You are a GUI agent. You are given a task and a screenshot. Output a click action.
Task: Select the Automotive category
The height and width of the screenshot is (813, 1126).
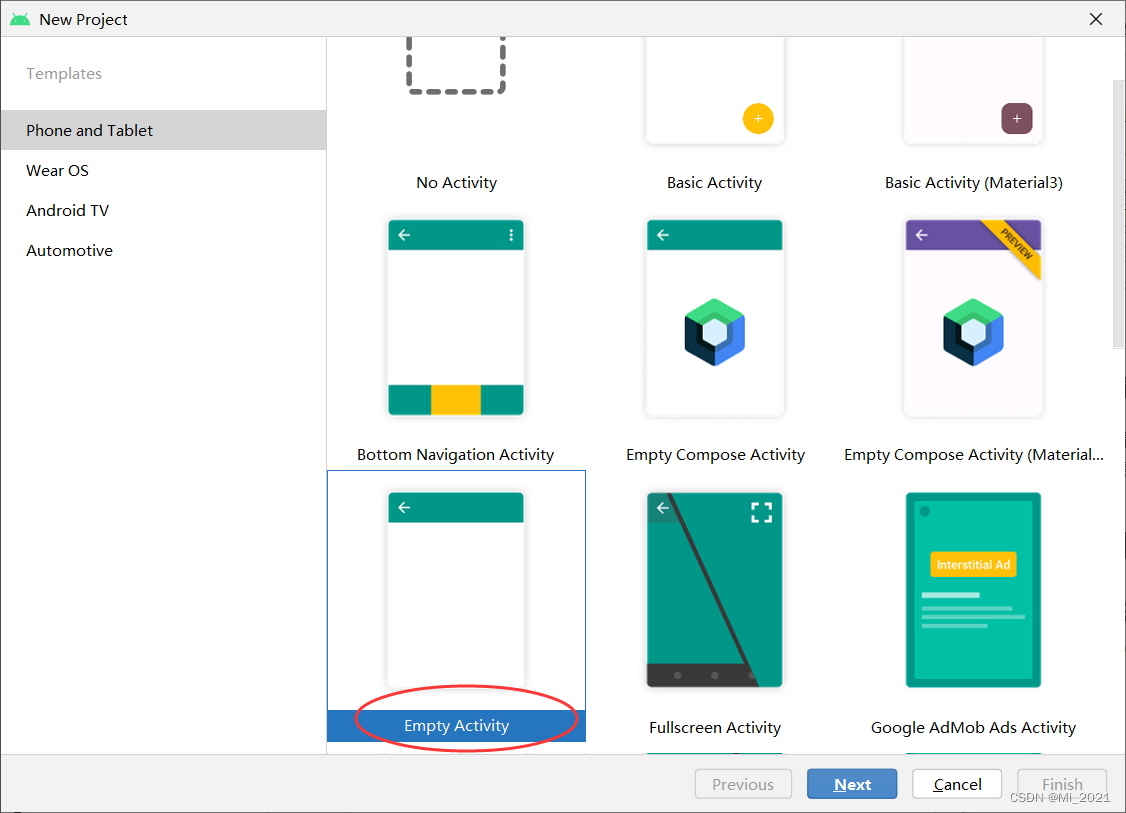click(164, 251)
